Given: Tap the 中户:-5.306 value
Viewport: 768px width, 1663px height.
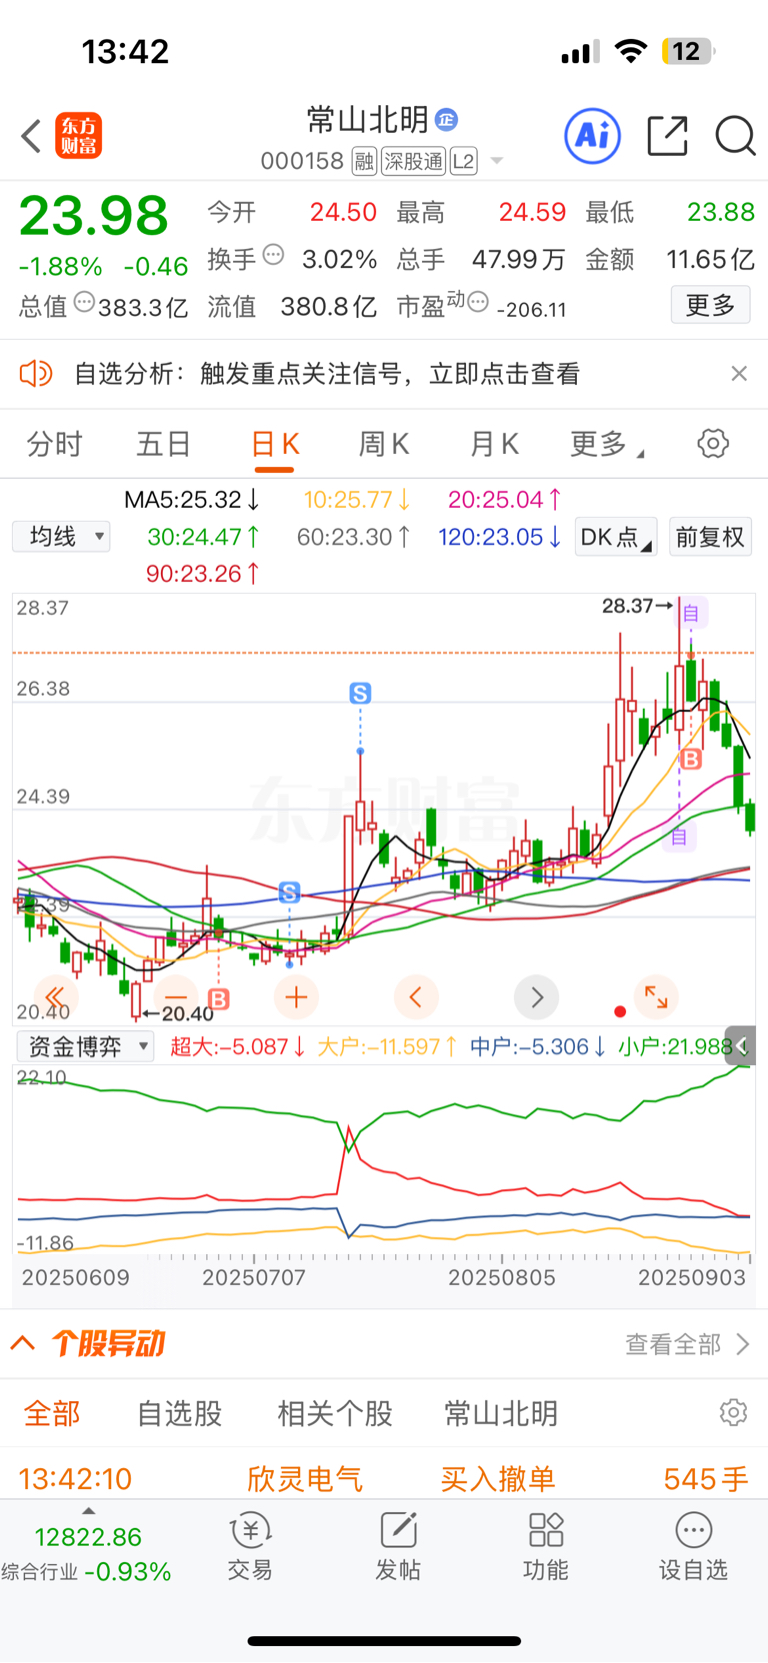Looking at the screenshot, I should pos(538,1047).
